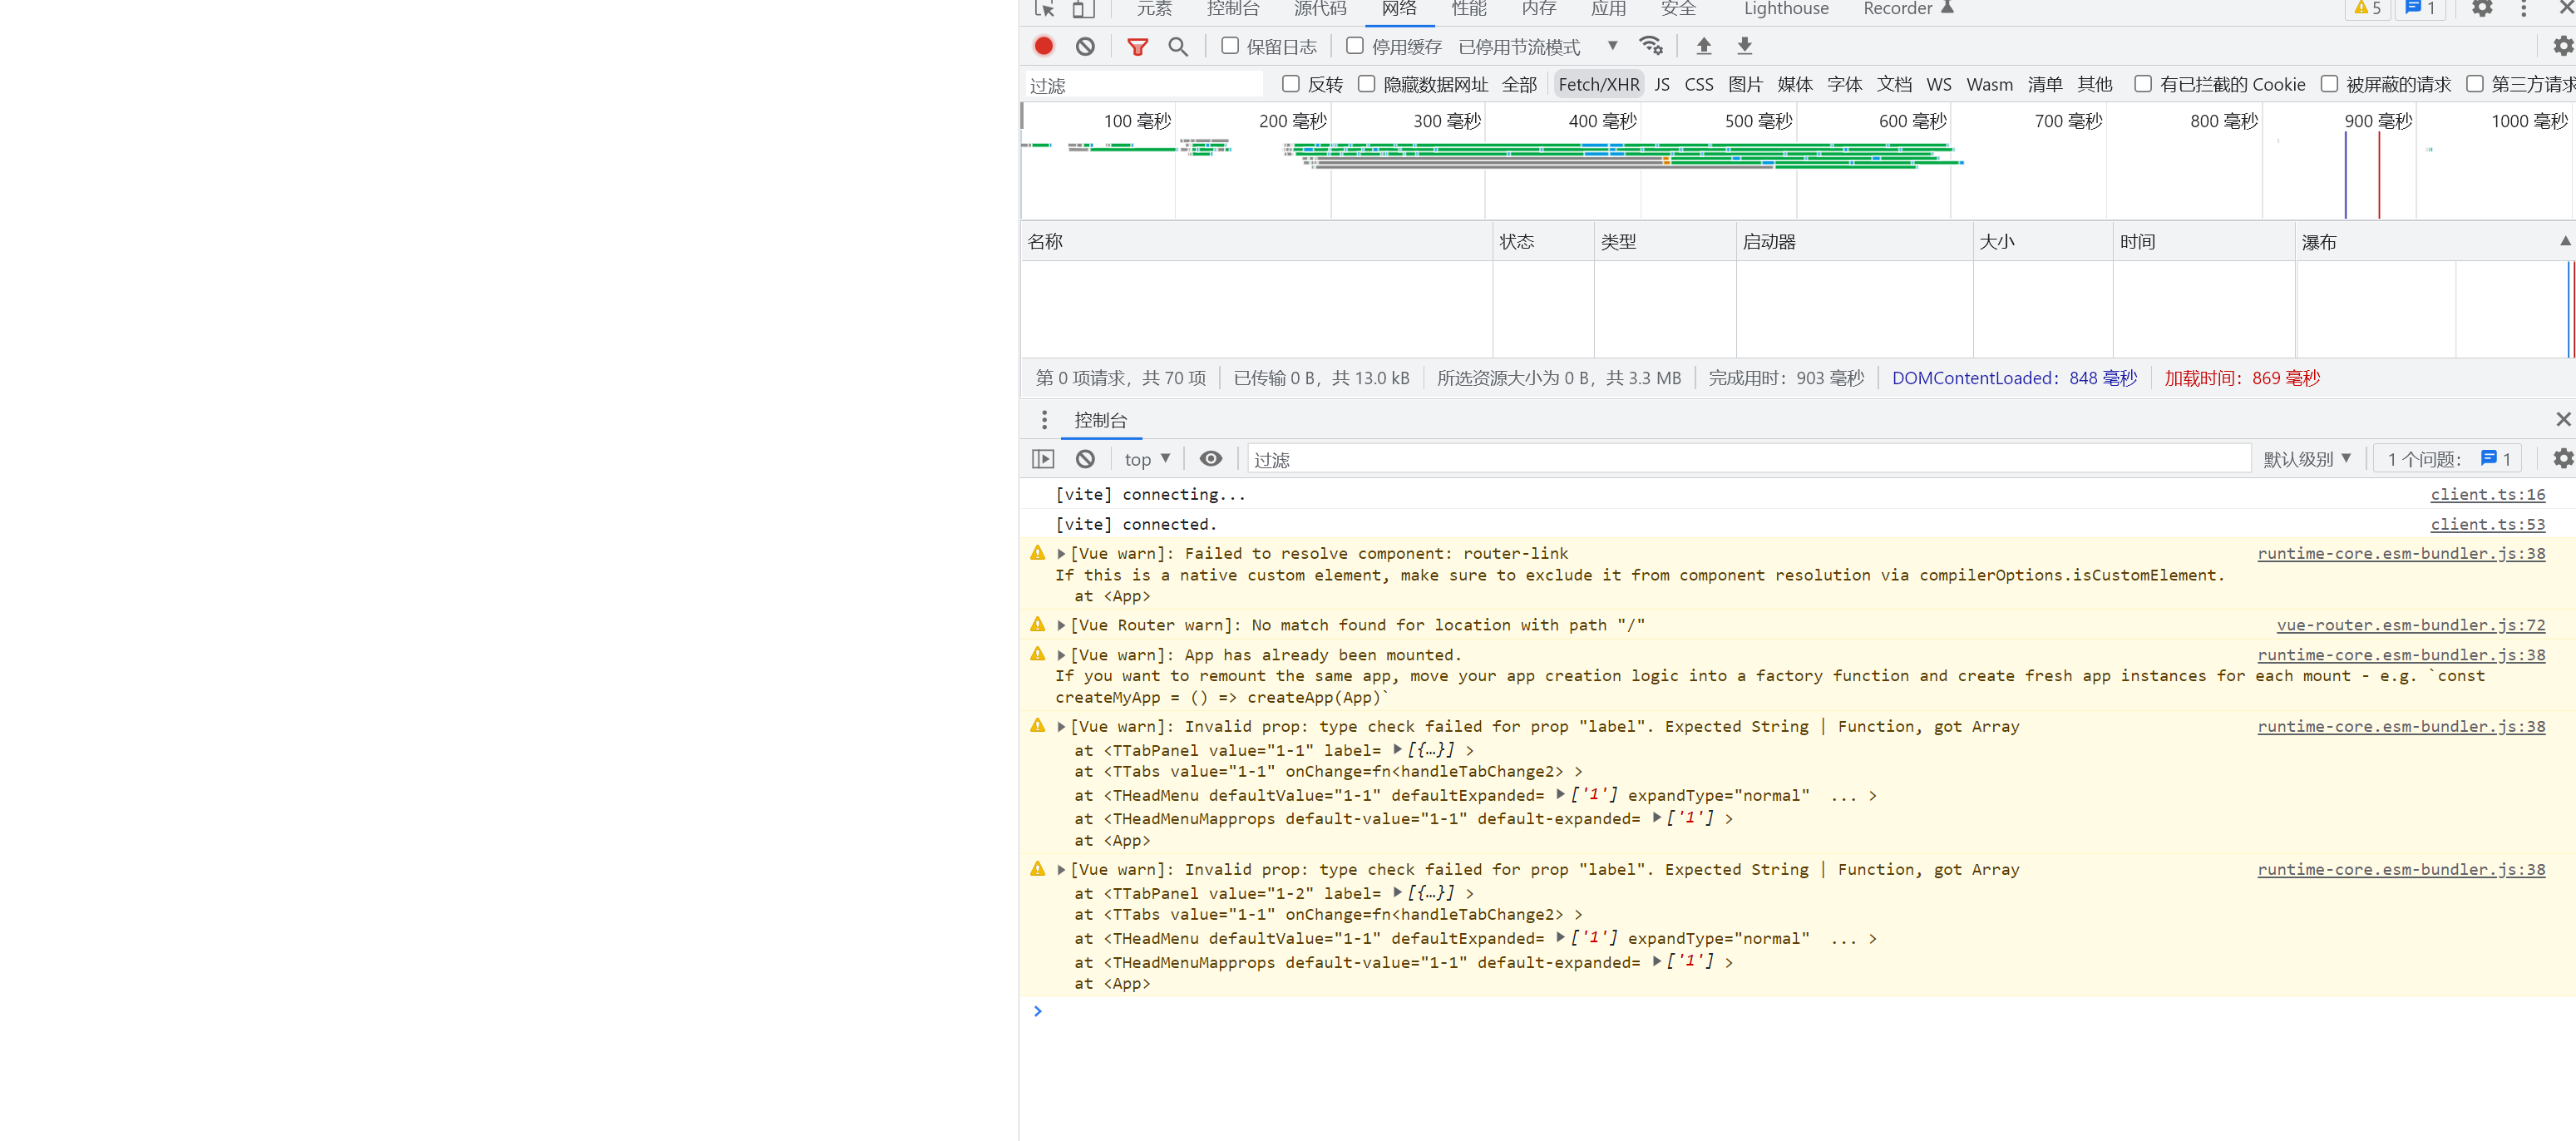
Task: Toggle the network filter funnel icon
Action: coord(1137,46)
